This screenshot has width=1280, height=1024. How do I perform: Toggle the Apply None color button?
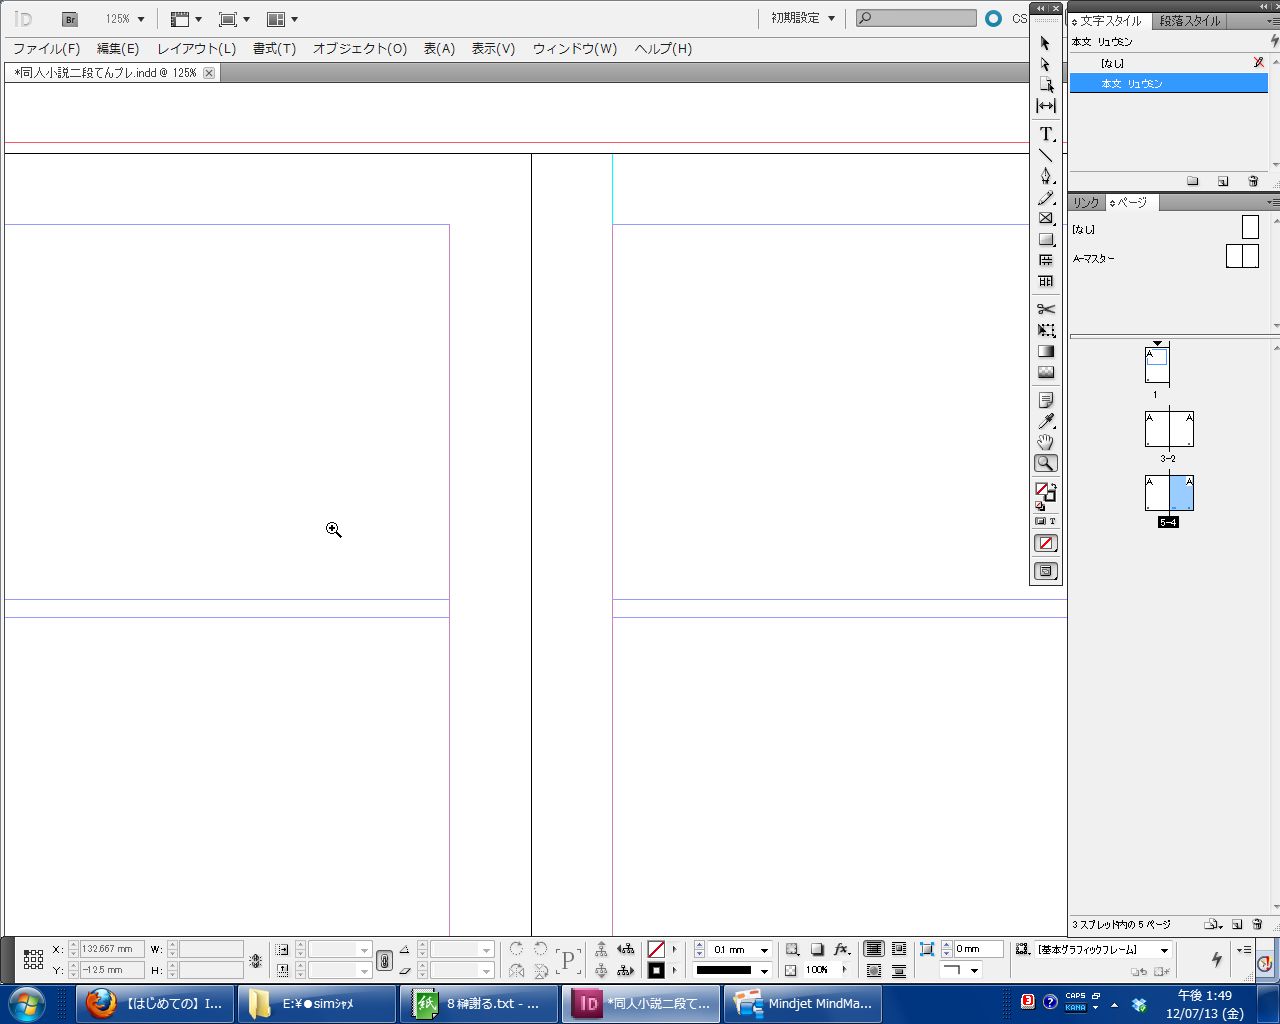click(x=1045, y=543)
